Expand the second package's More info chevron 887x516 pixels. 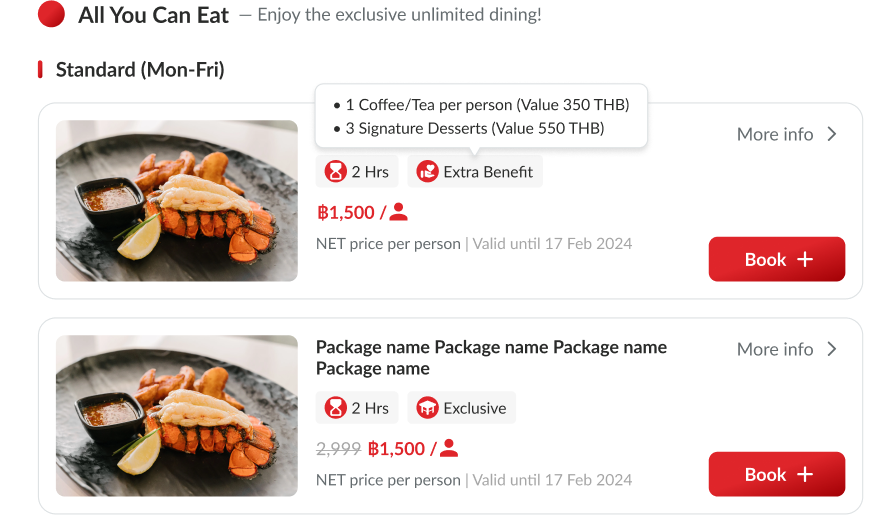[832, 349]
